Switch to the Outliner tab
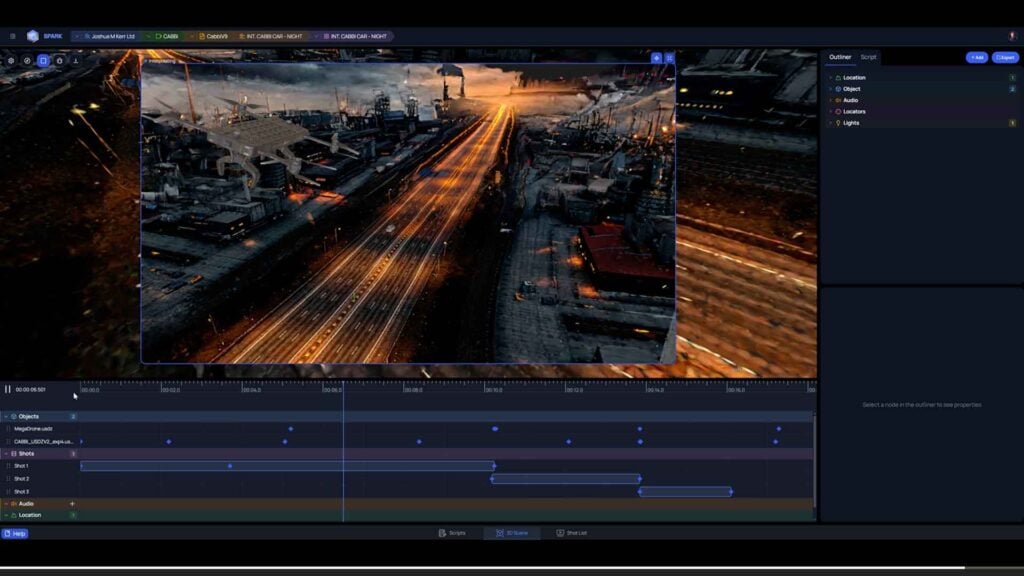1024x576 pixels. [840, 57]
